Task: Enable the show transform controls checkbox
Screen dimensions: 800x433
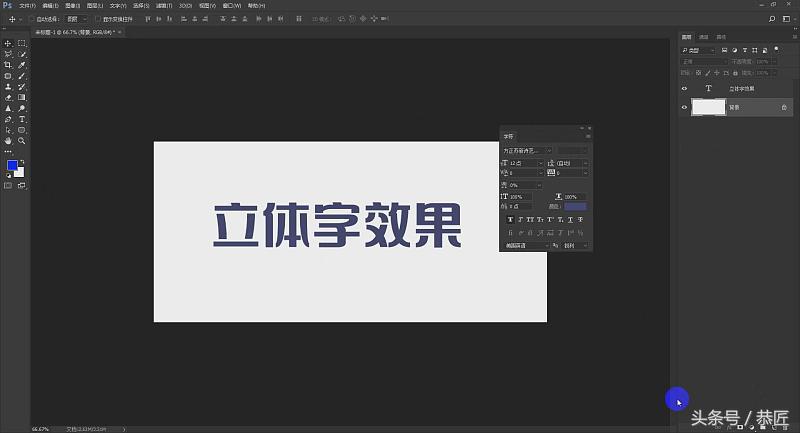Action: pyautogui.click(x=98, y=19)
